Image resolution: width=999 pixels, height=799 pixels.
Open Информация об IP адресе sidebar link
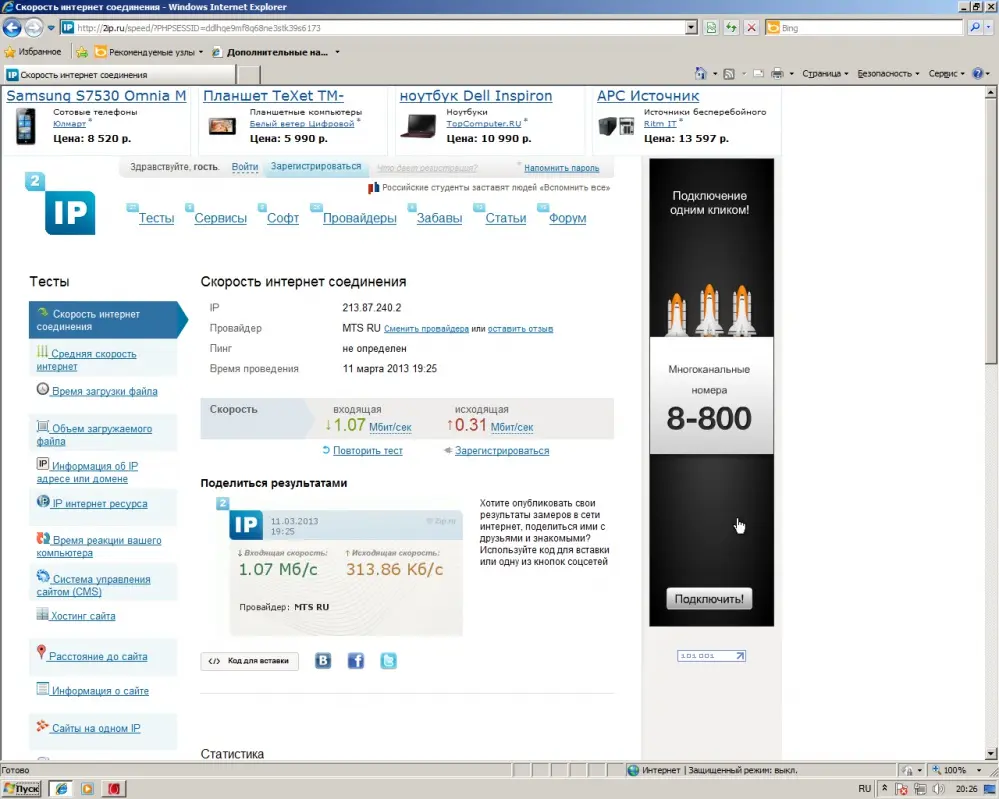[87, 472]
